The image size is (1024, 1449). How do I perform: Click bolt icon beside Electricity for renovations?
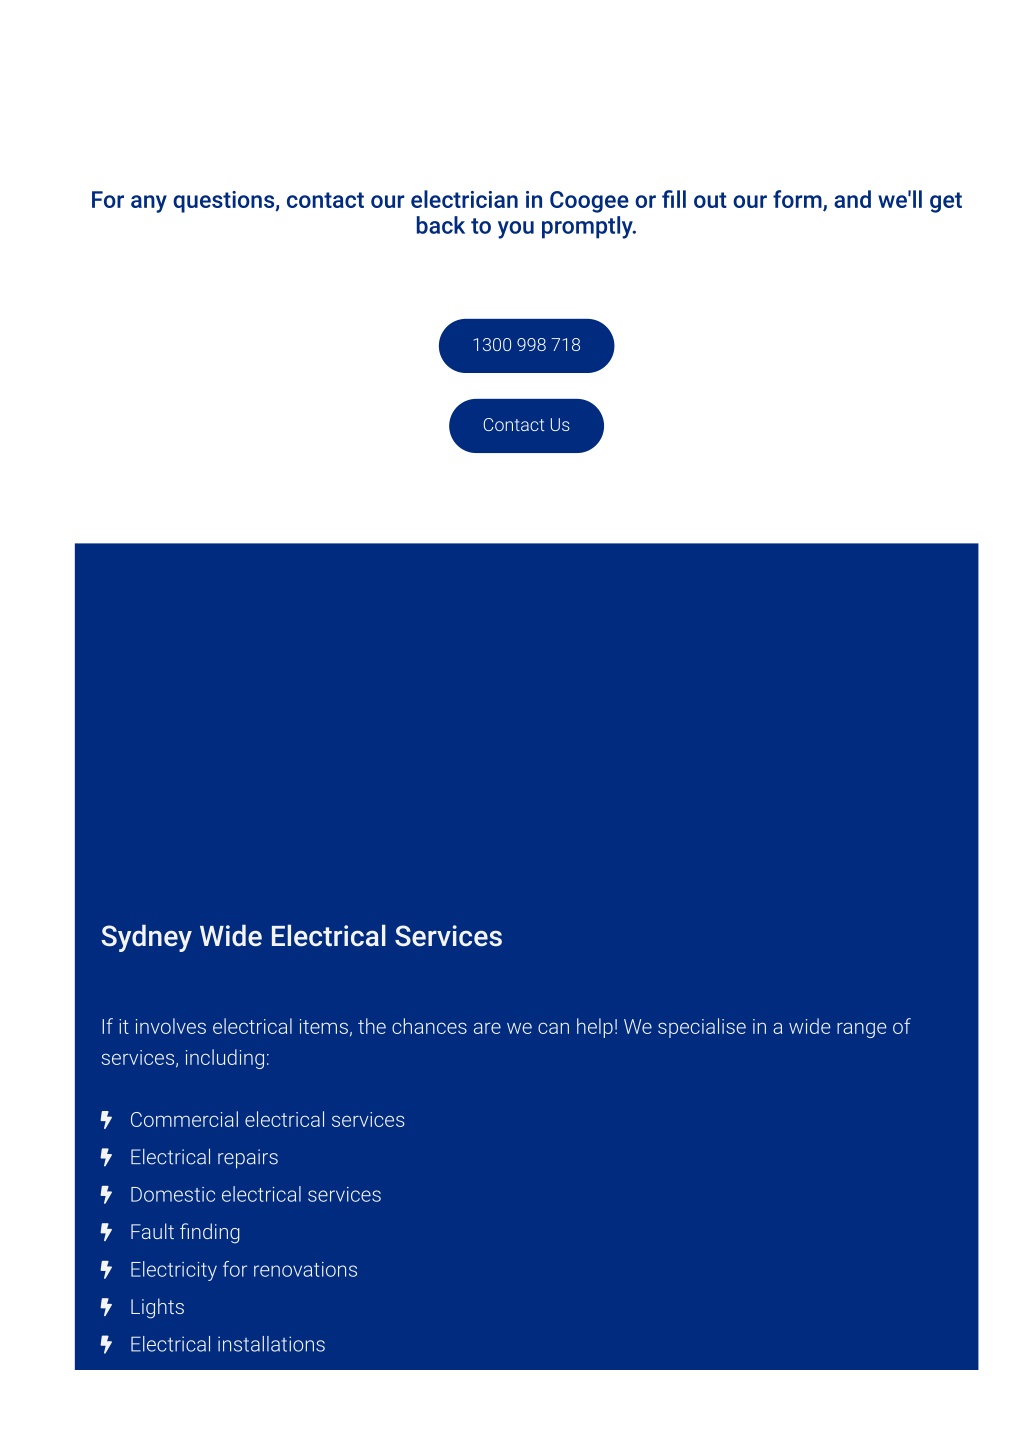coord(106,1270)
